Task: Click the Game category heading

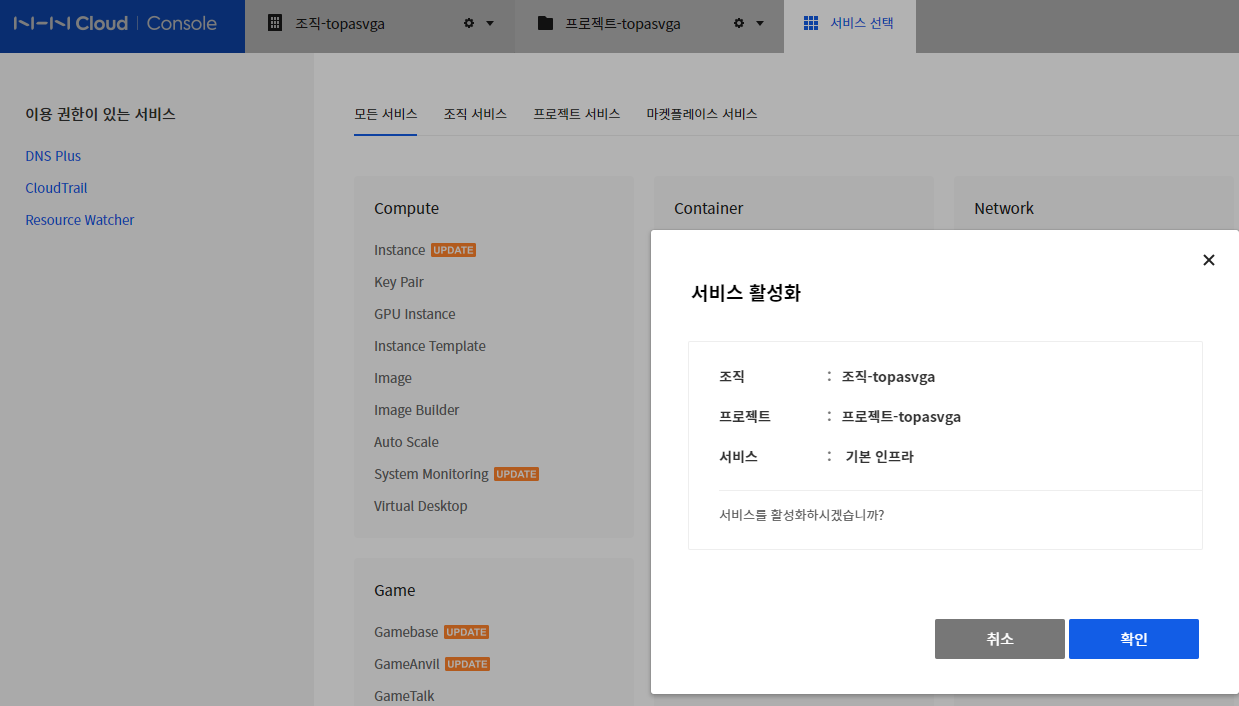Action: tap(395, 590)
